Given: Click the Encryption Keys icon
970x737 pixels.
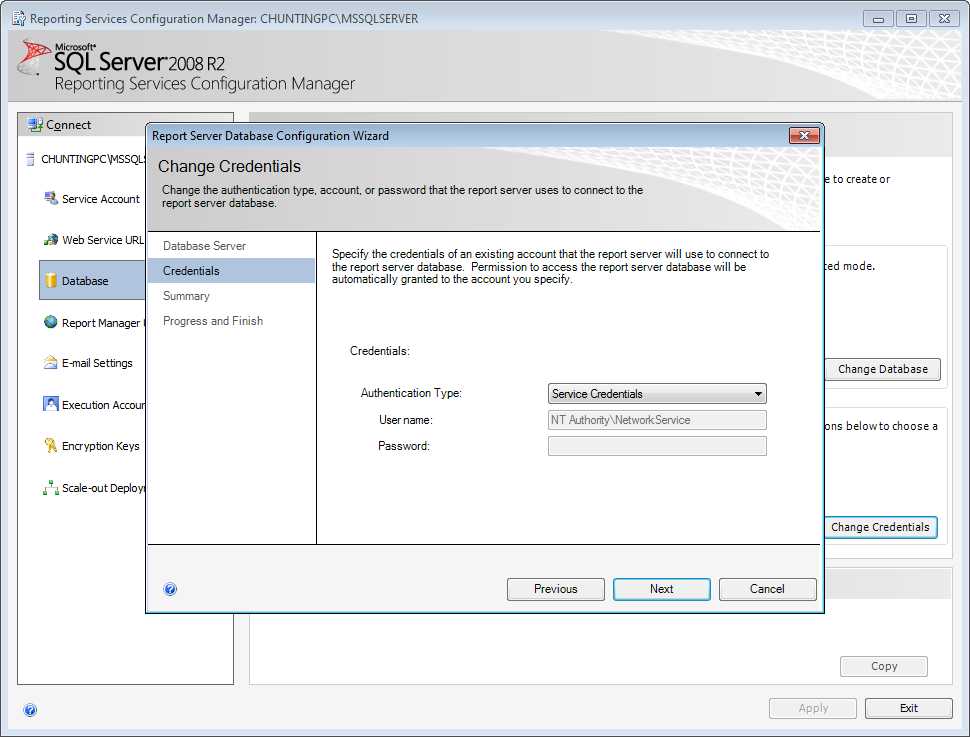Looking at the screenshot, I should (51, 446).
